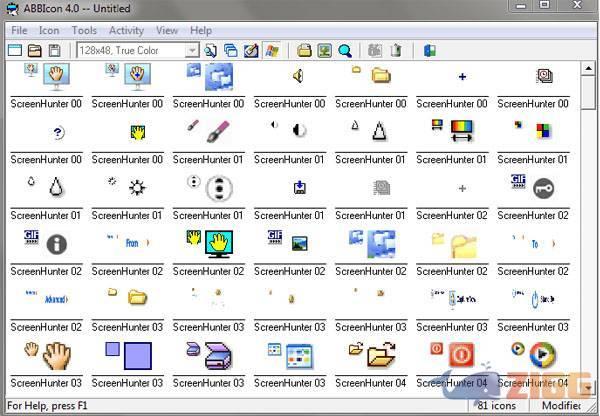This screenshot has width=600, height=416.
Task: Click the New file toolbar icon
Action: 14,50
